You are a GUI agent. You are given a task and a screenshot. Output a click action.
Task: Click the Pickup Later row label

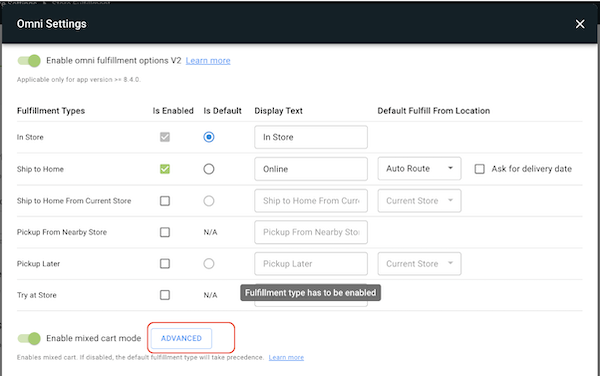[x=38, y=264]
